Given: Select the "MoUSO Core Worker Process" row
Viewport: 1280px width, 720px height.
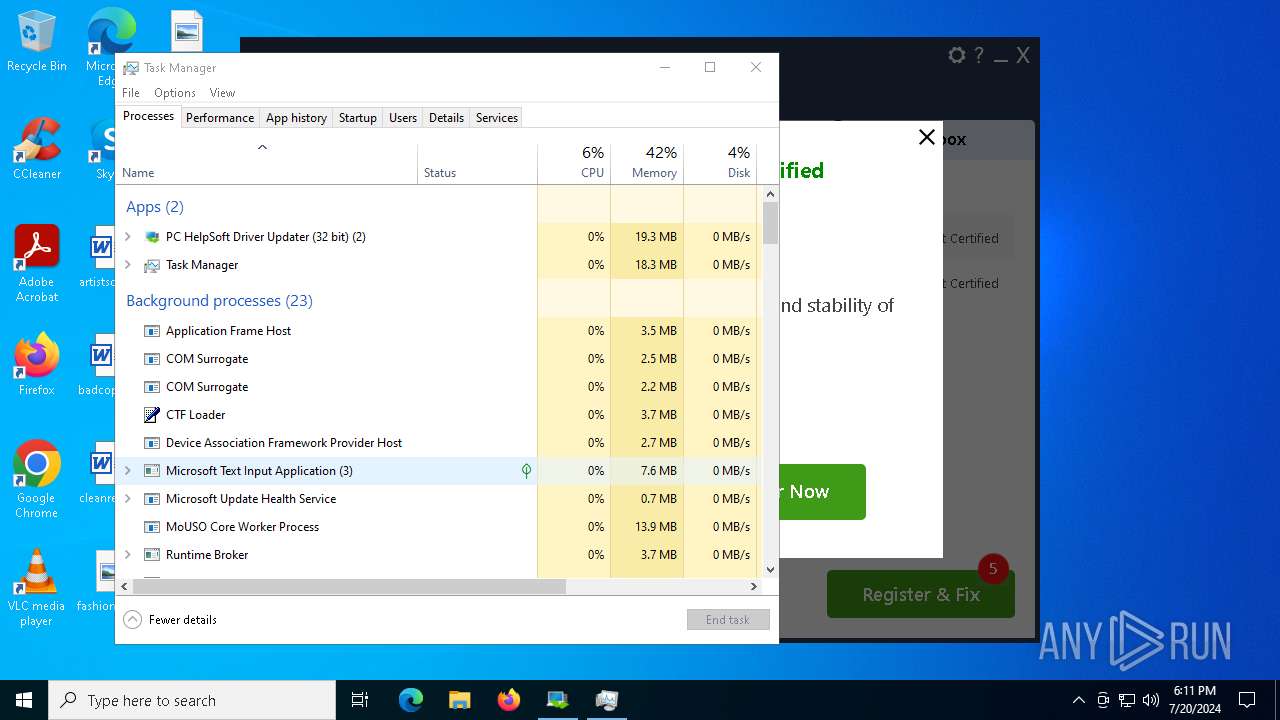Looking at the screenshot, I should [439, 527].
